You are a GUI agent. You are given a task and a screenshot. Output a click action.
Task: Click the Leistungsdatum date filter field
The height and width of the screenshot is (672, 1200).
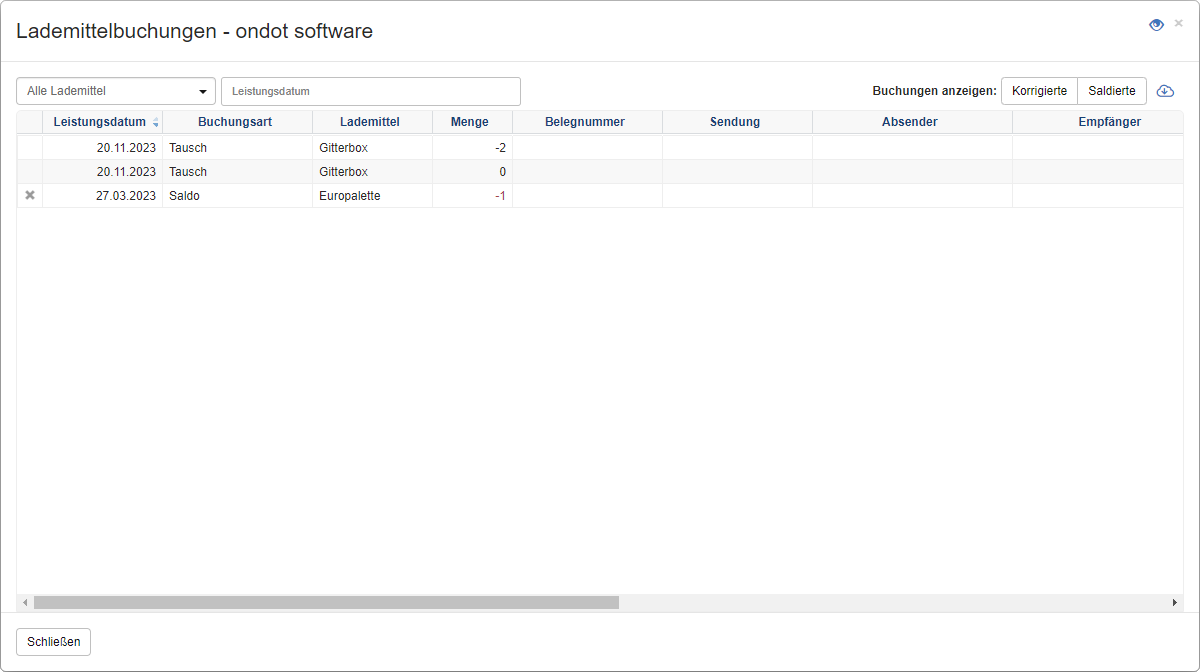(x=370, y=91)
